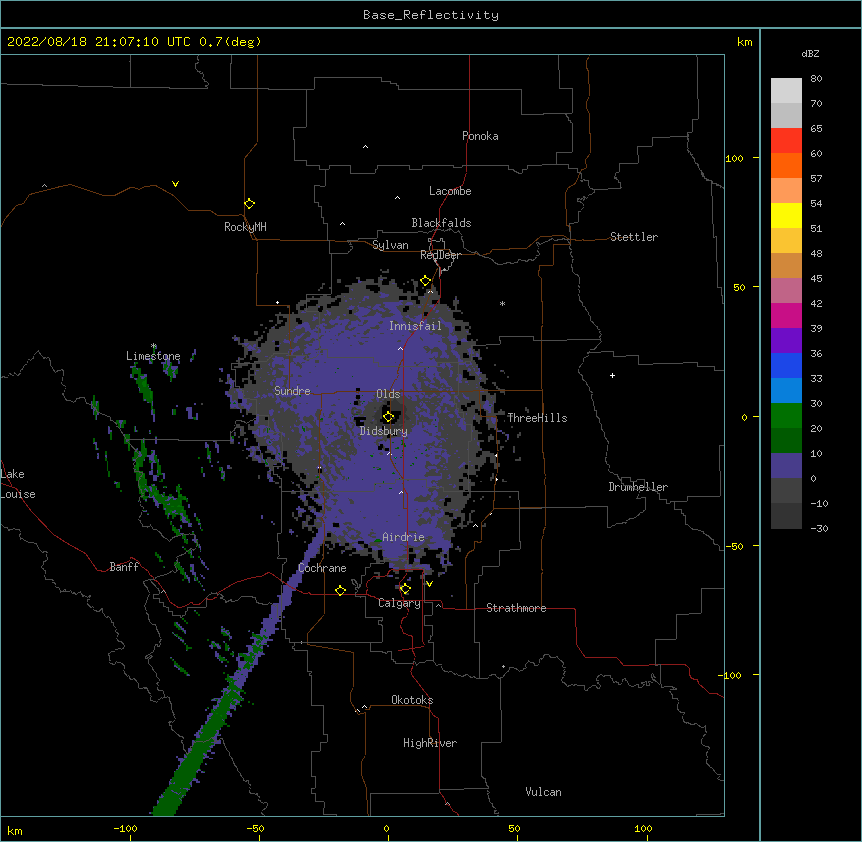
Task: Click the Strathmore label
Action: coord(516,608)
